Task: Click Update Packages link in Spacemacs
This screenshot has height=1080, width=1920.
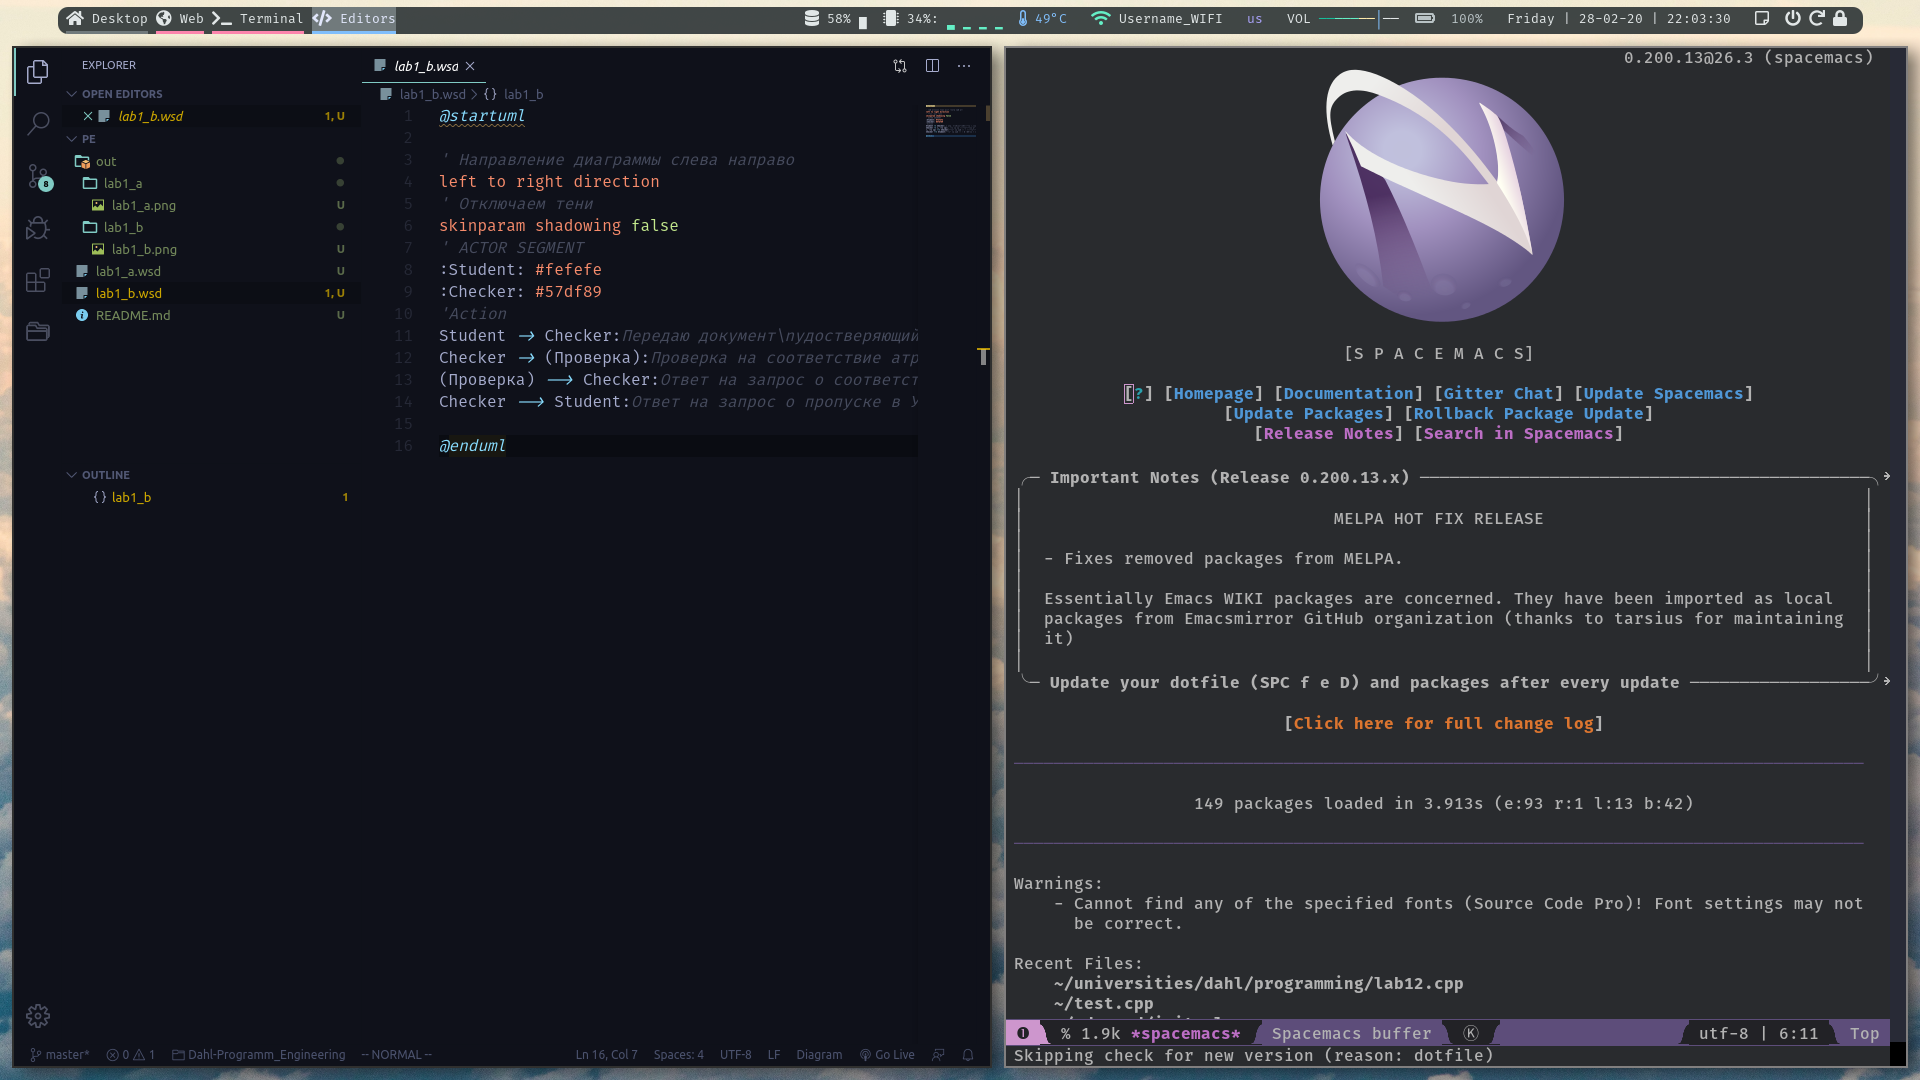Action: 1307,413
